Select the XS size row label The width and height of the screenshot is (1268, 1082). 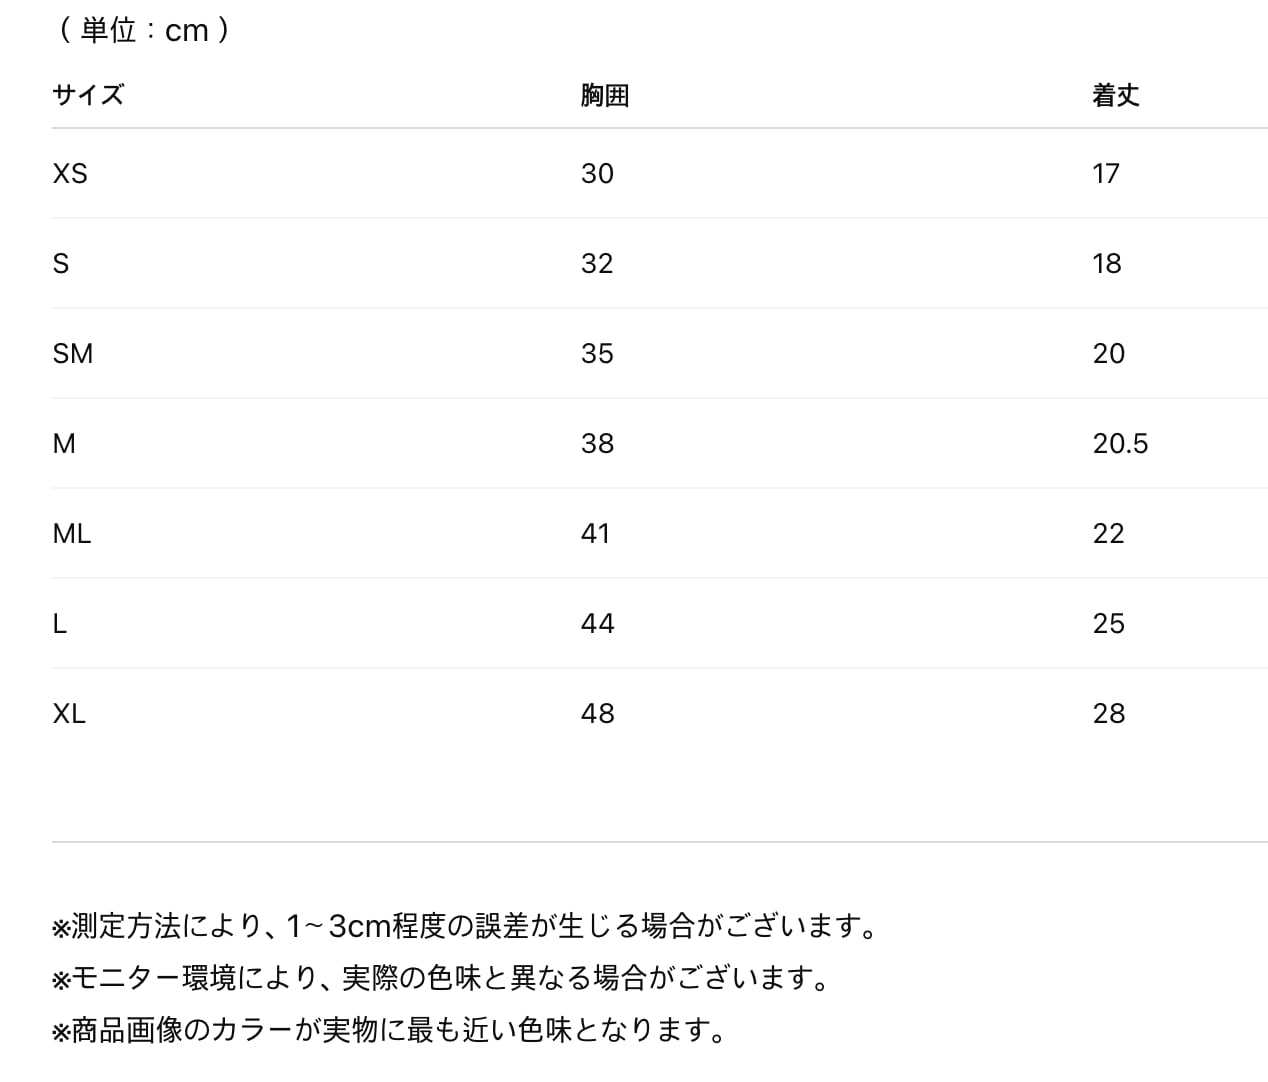70,174
